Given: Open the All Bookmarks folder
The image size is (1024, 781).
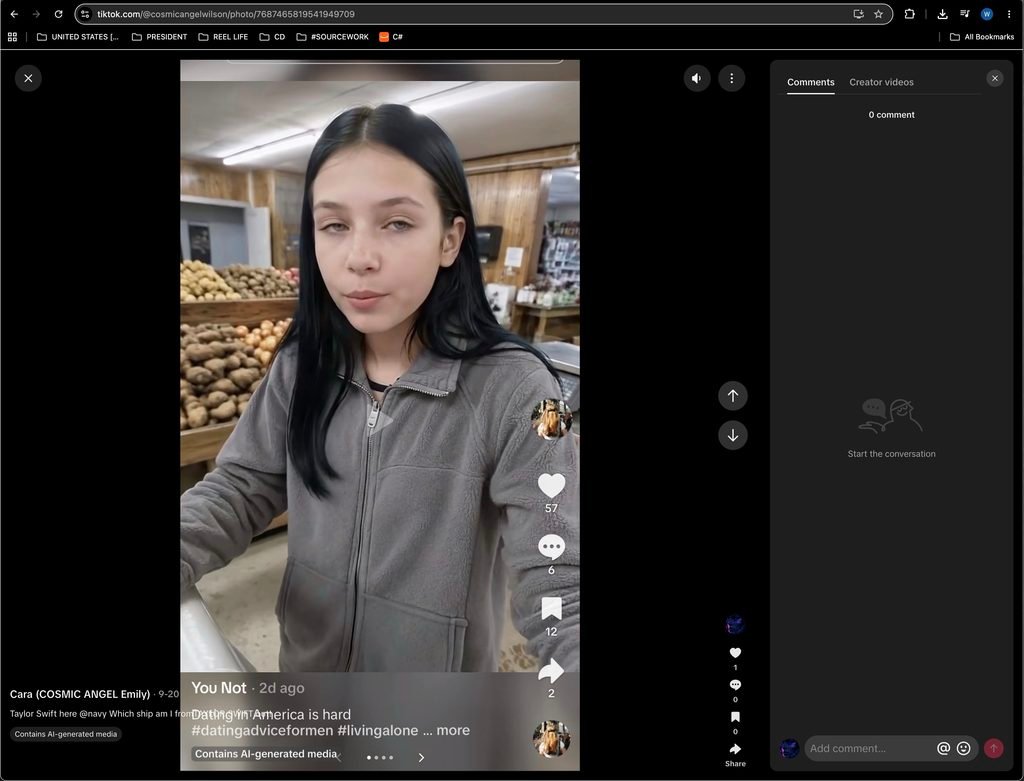Looking at the screenshot, I should tap(982, 37).
